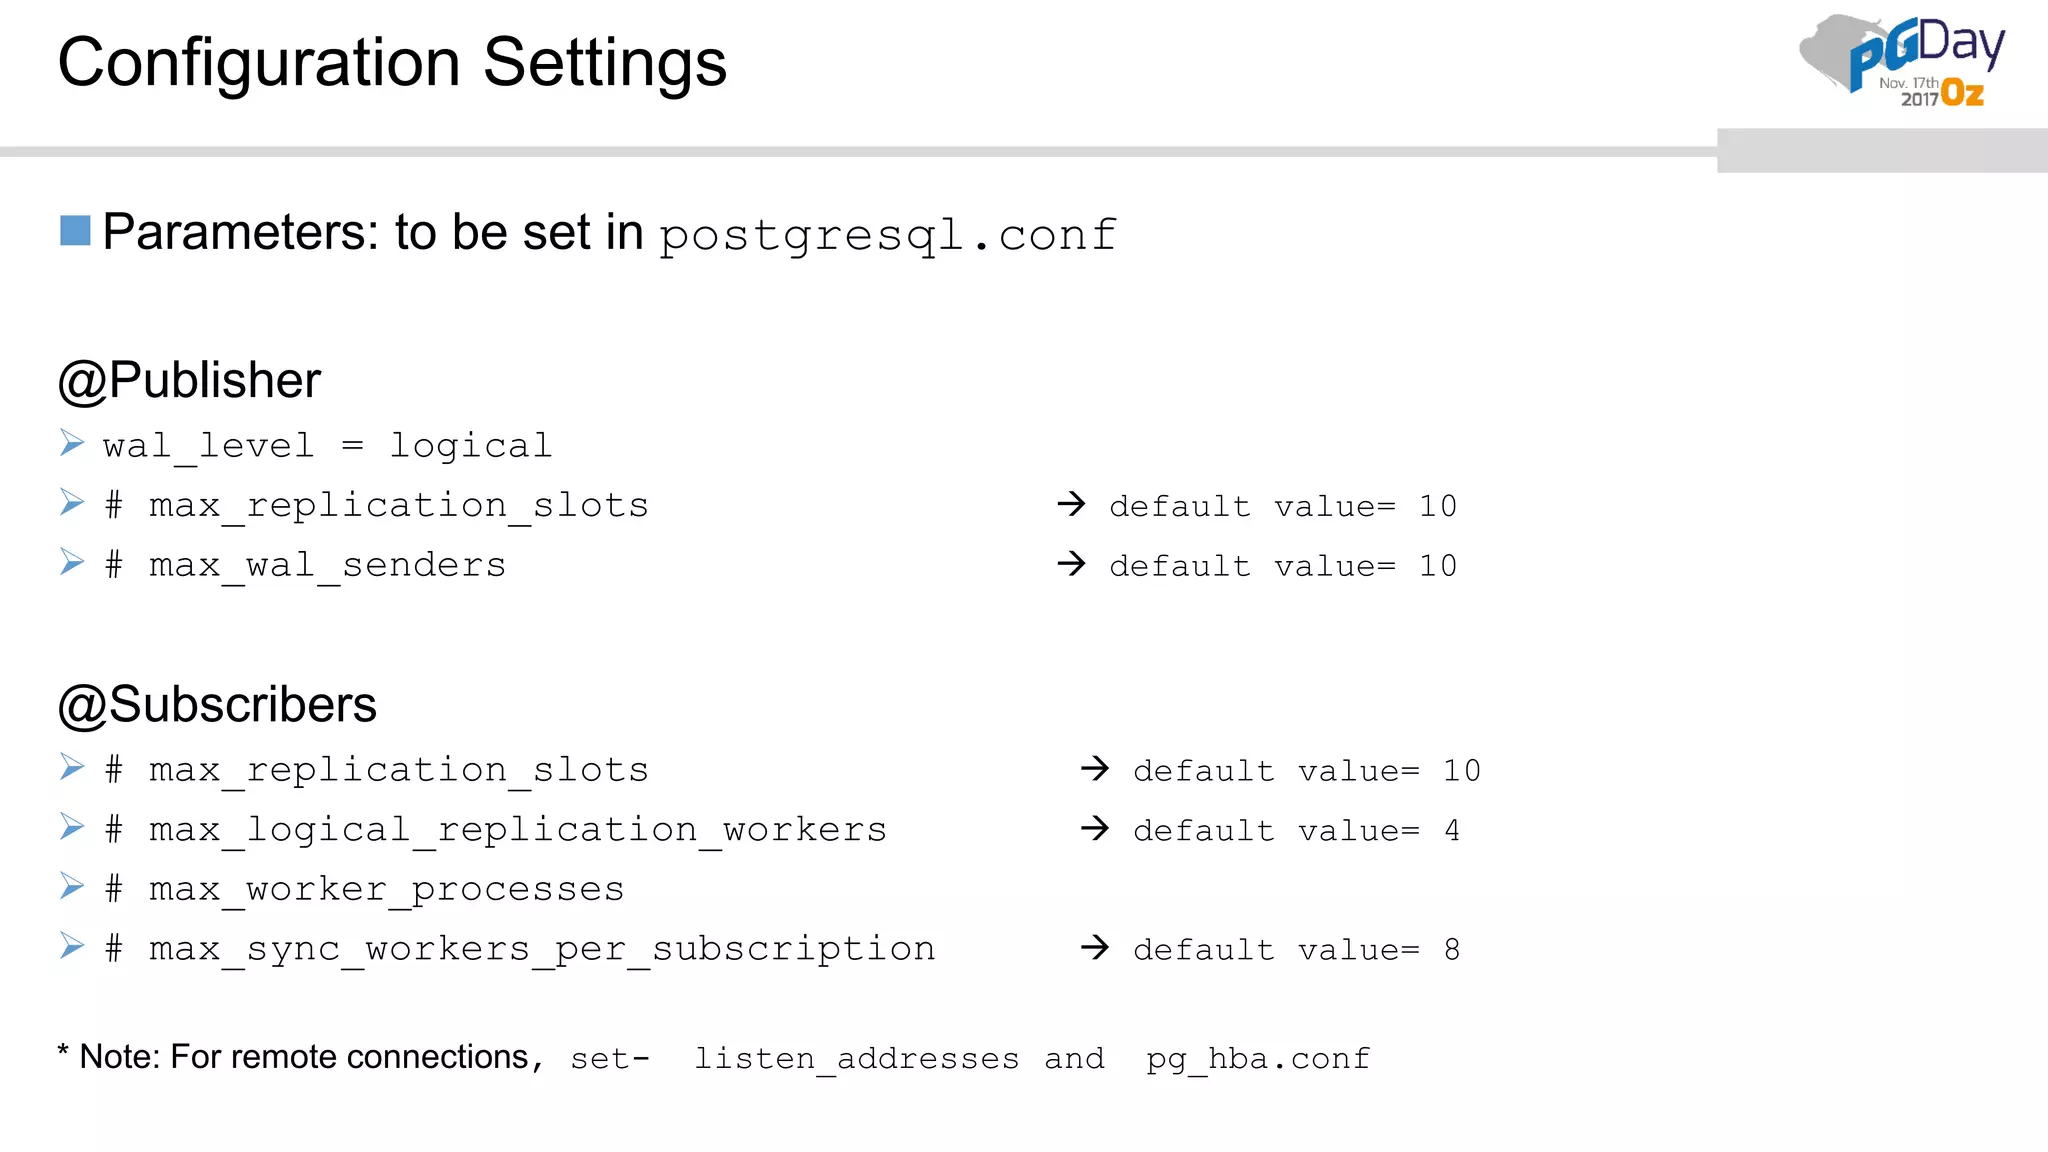2048x1152 pixels.
Task: Click the arrow bullet beside max_sync_workers_per_subscription
Action: coord(72,946)
